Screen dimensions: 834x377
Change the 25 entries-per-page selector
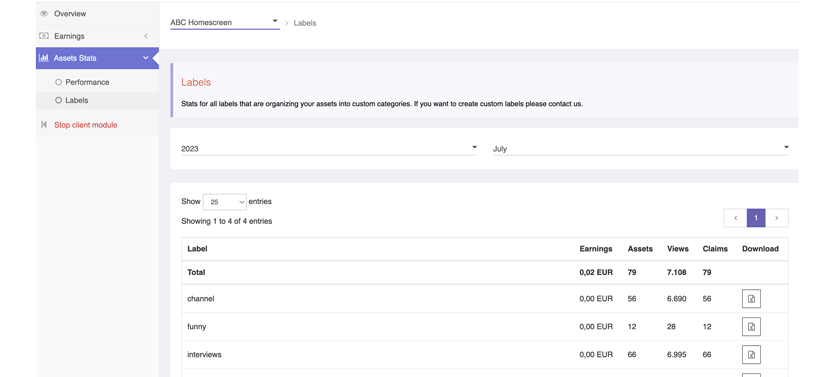click(224, 202)
